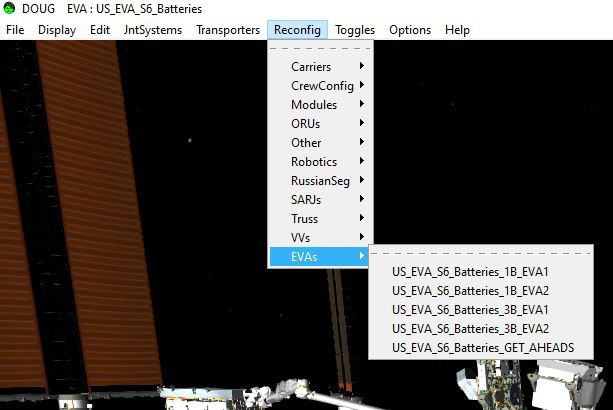Screen dimensions: 613x410
Task: Open the Edit menu
Action: (100, 30)
